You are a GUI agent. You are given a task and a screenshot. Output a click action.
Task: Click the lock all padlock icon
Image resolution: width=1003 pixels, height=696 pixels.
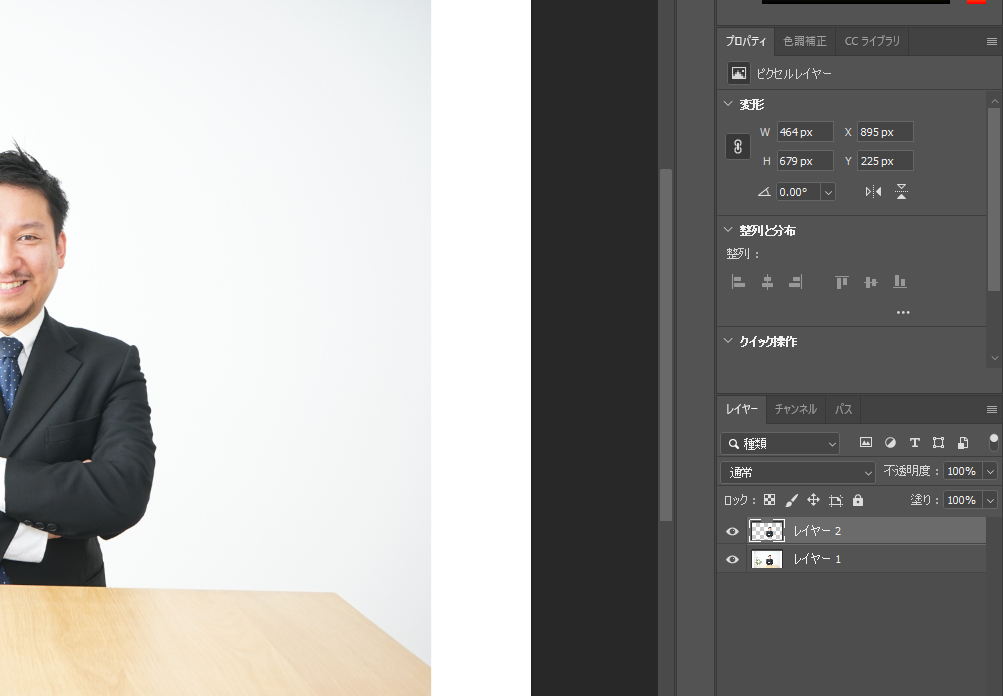(857, 500)
